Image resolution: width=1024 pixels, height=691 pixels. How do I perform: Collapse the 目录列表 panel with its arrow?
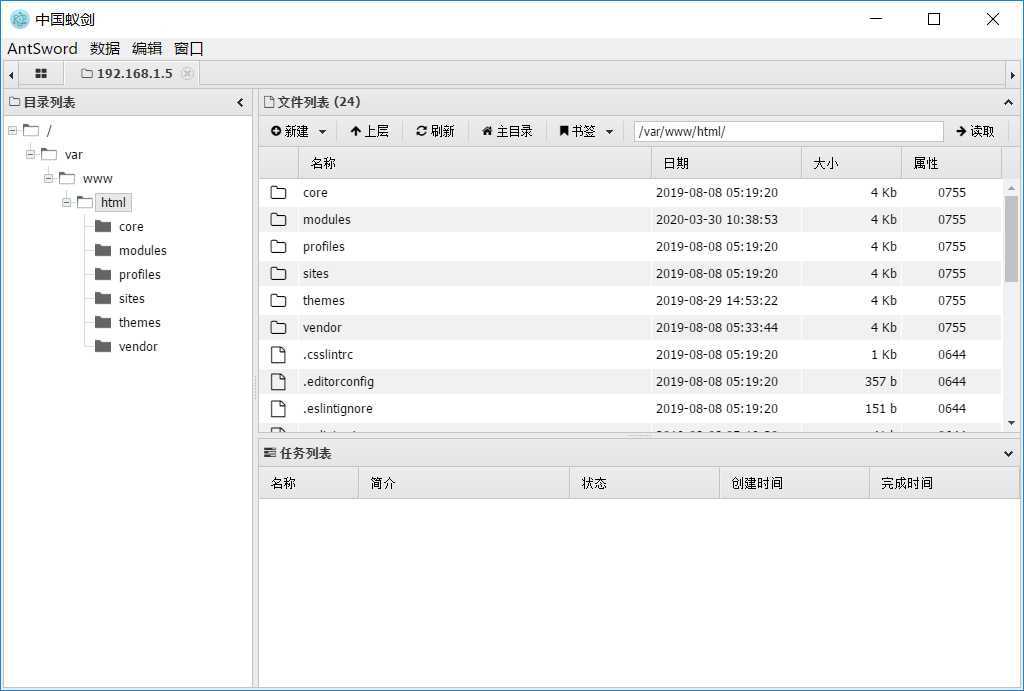point(240,102)
